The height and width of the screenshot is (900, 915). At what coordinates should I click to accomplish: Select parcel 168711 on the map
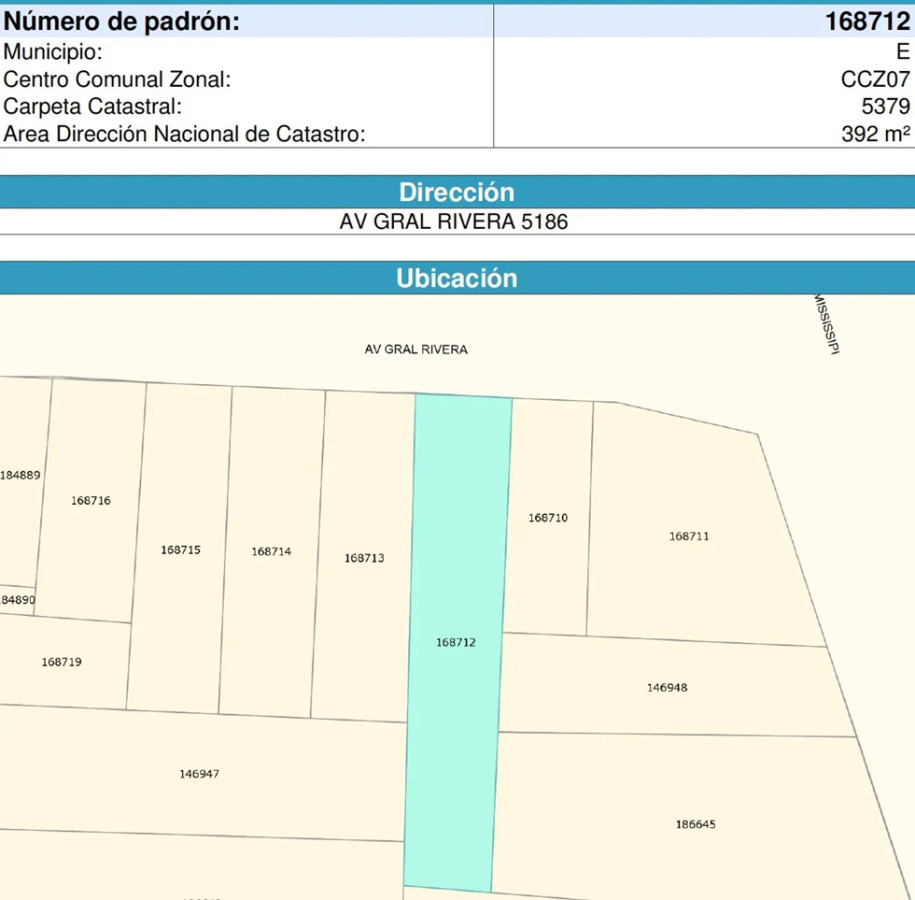(x=687, y=535)
